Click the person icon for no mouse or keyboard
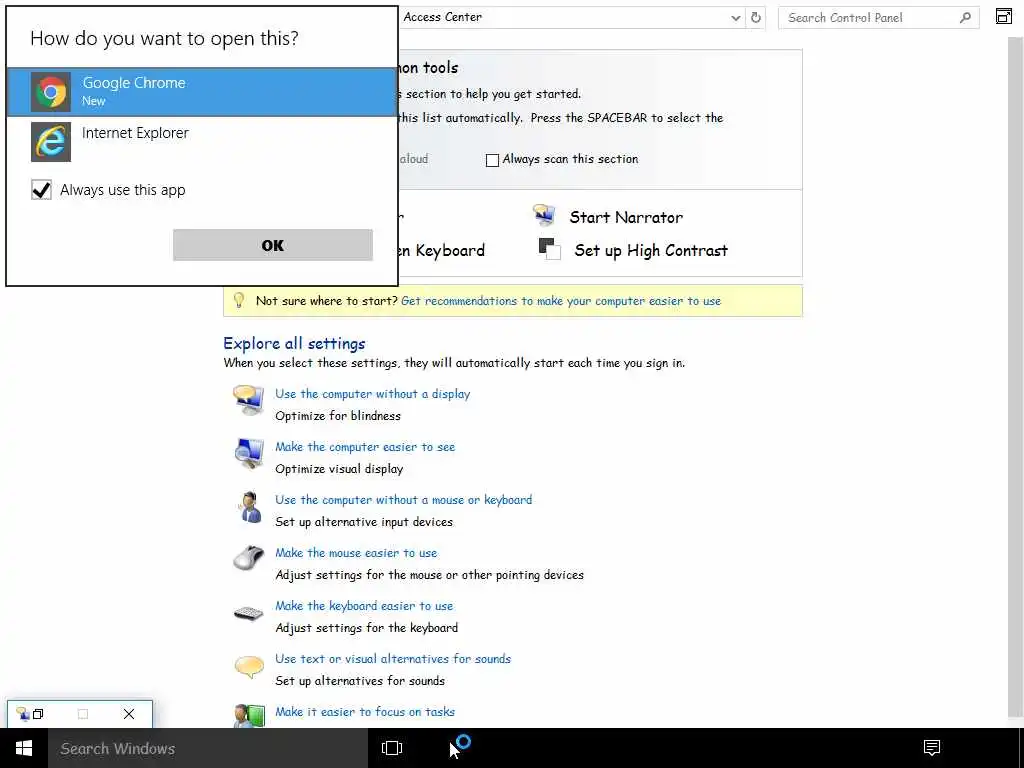Screen dimensions: 1024x768 point(249,507)
